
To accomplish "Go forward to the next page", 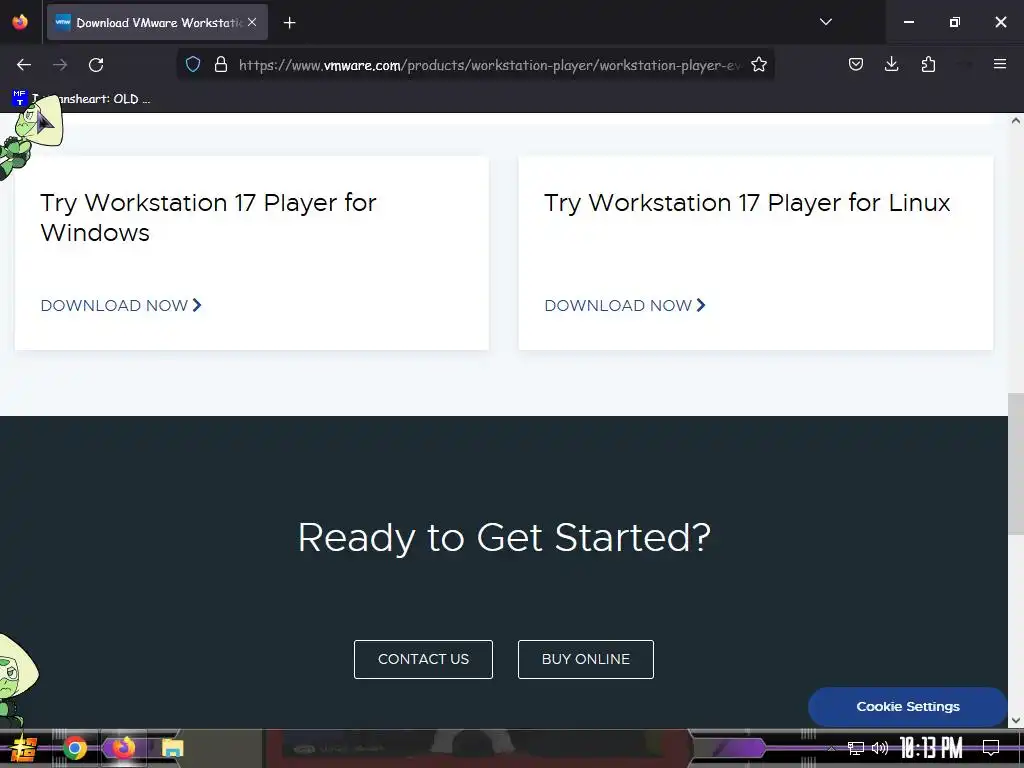I will (60, 65).
